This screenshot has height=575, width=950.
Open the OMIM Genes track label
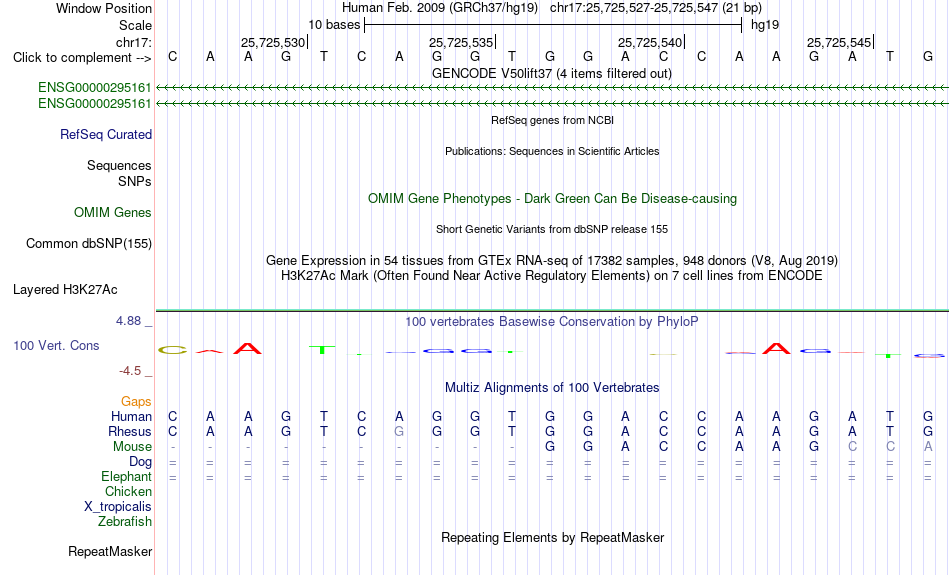(x=112, y=213)
